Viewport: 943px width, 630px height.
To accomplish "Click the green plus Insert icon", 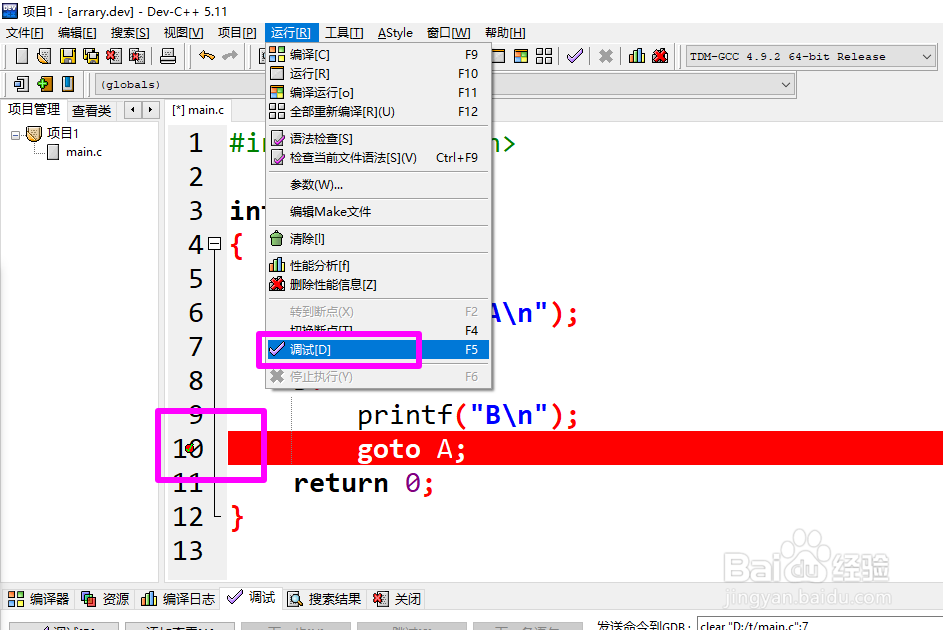I will coord(45,84).
